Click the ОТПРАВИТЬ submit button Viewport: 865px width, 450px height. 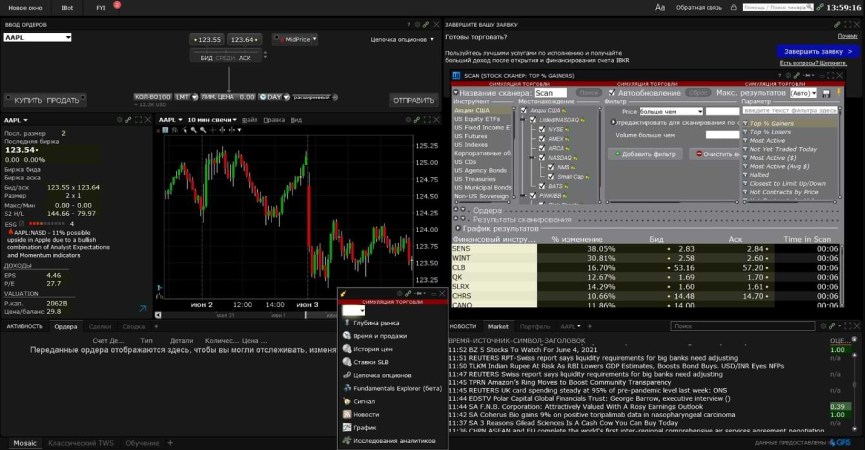[x=414, y=100]
